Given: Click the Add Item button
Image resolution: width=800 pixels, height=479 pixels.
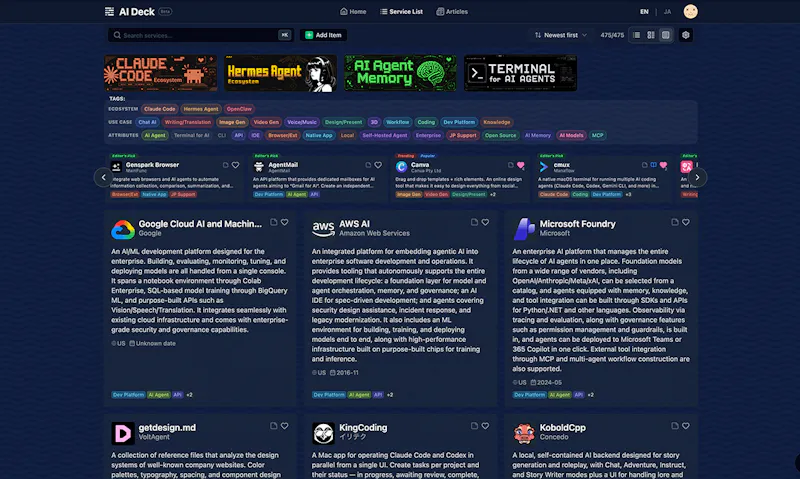Looking at the screenshot, I should (x=323, y=35).
